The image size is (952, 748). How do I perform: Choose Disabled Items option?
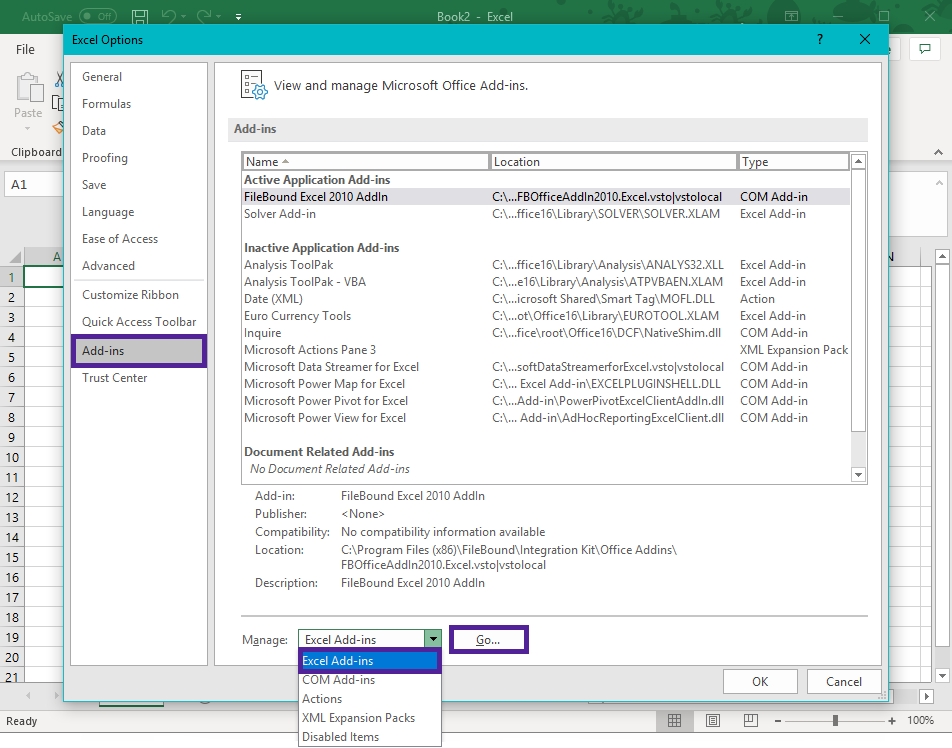click(369, 736)
